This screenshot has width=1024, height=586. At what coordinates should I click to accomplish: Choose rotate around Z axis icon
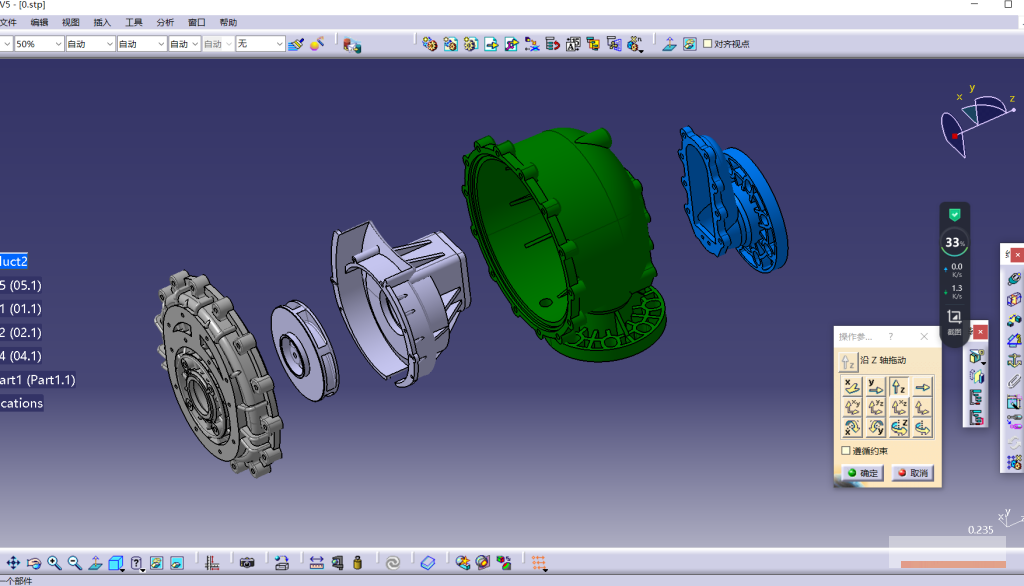(x=899, y=427)
